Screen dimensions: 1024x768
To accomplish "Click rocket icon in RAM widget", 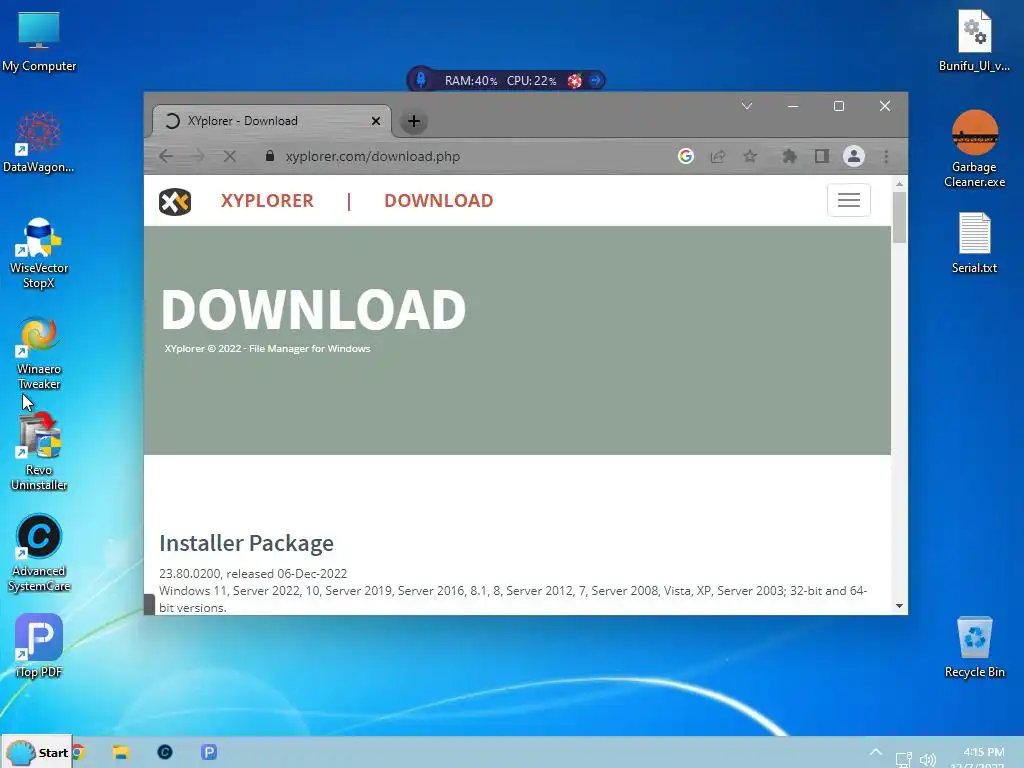I will coord(421,80).
